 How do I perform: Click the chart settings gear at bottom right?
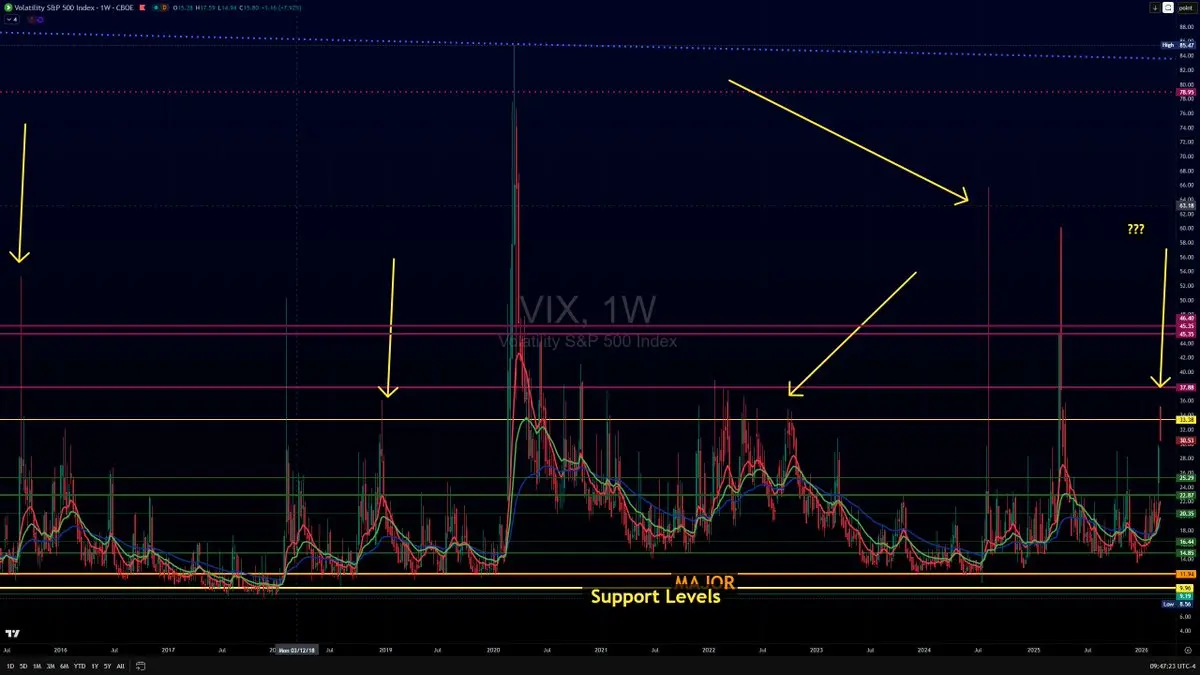click(1188, 650)
